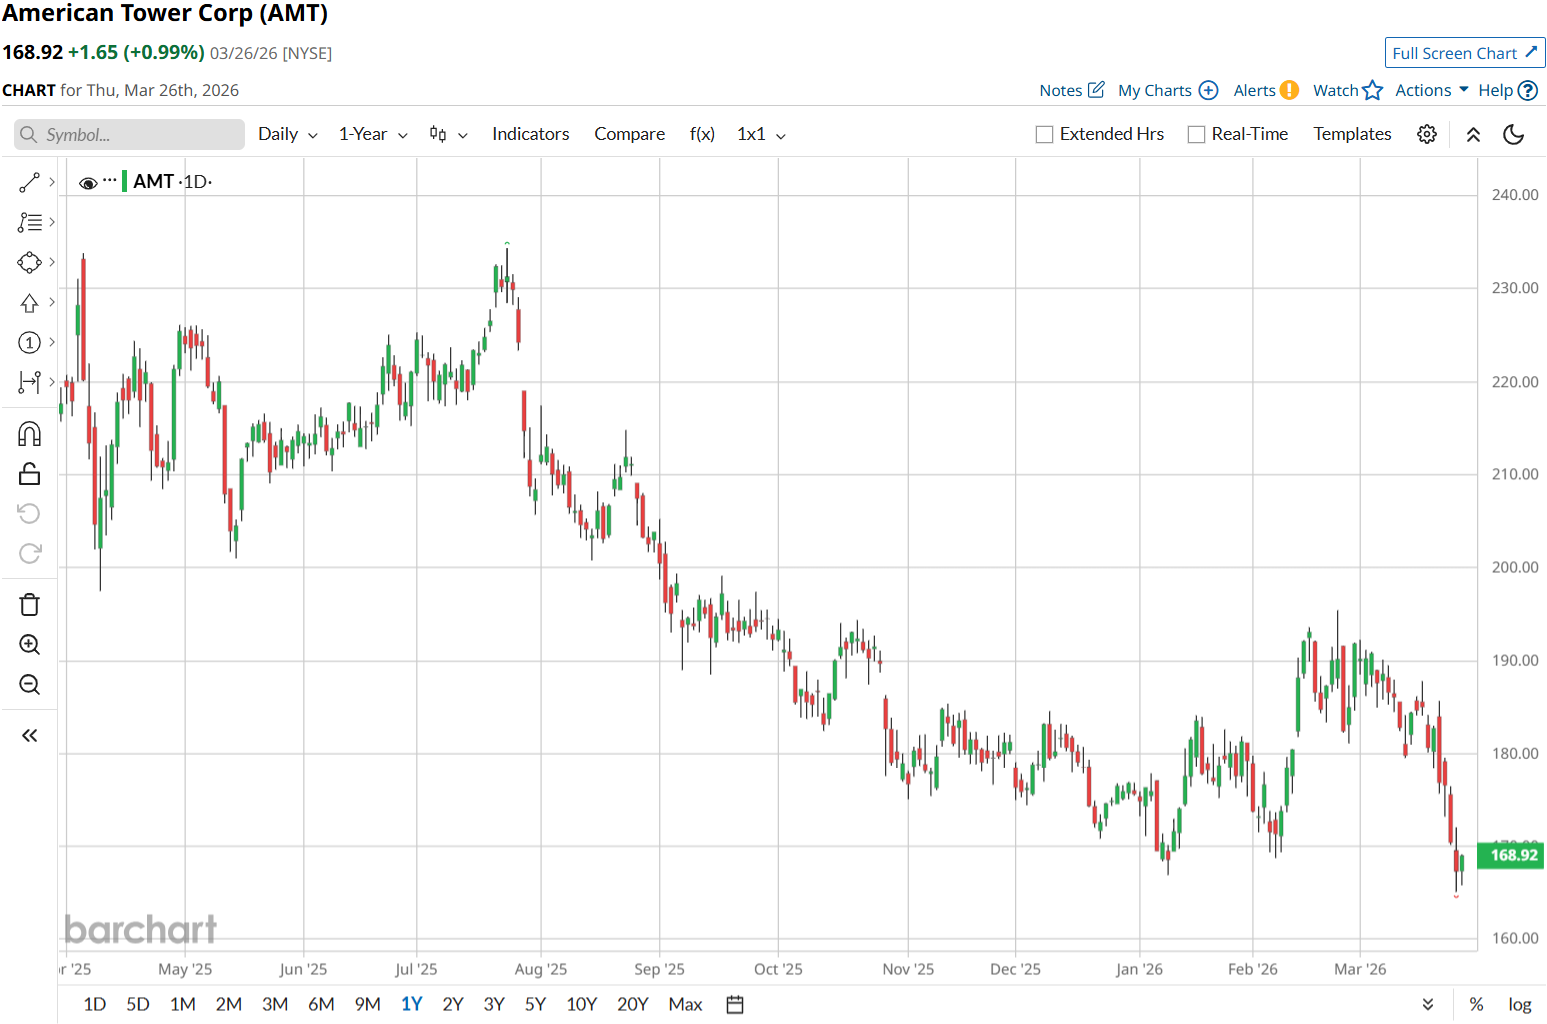Set chart range to 2M
Viewport: 1547px width, 1024px height.
(x=229, y=1004)
